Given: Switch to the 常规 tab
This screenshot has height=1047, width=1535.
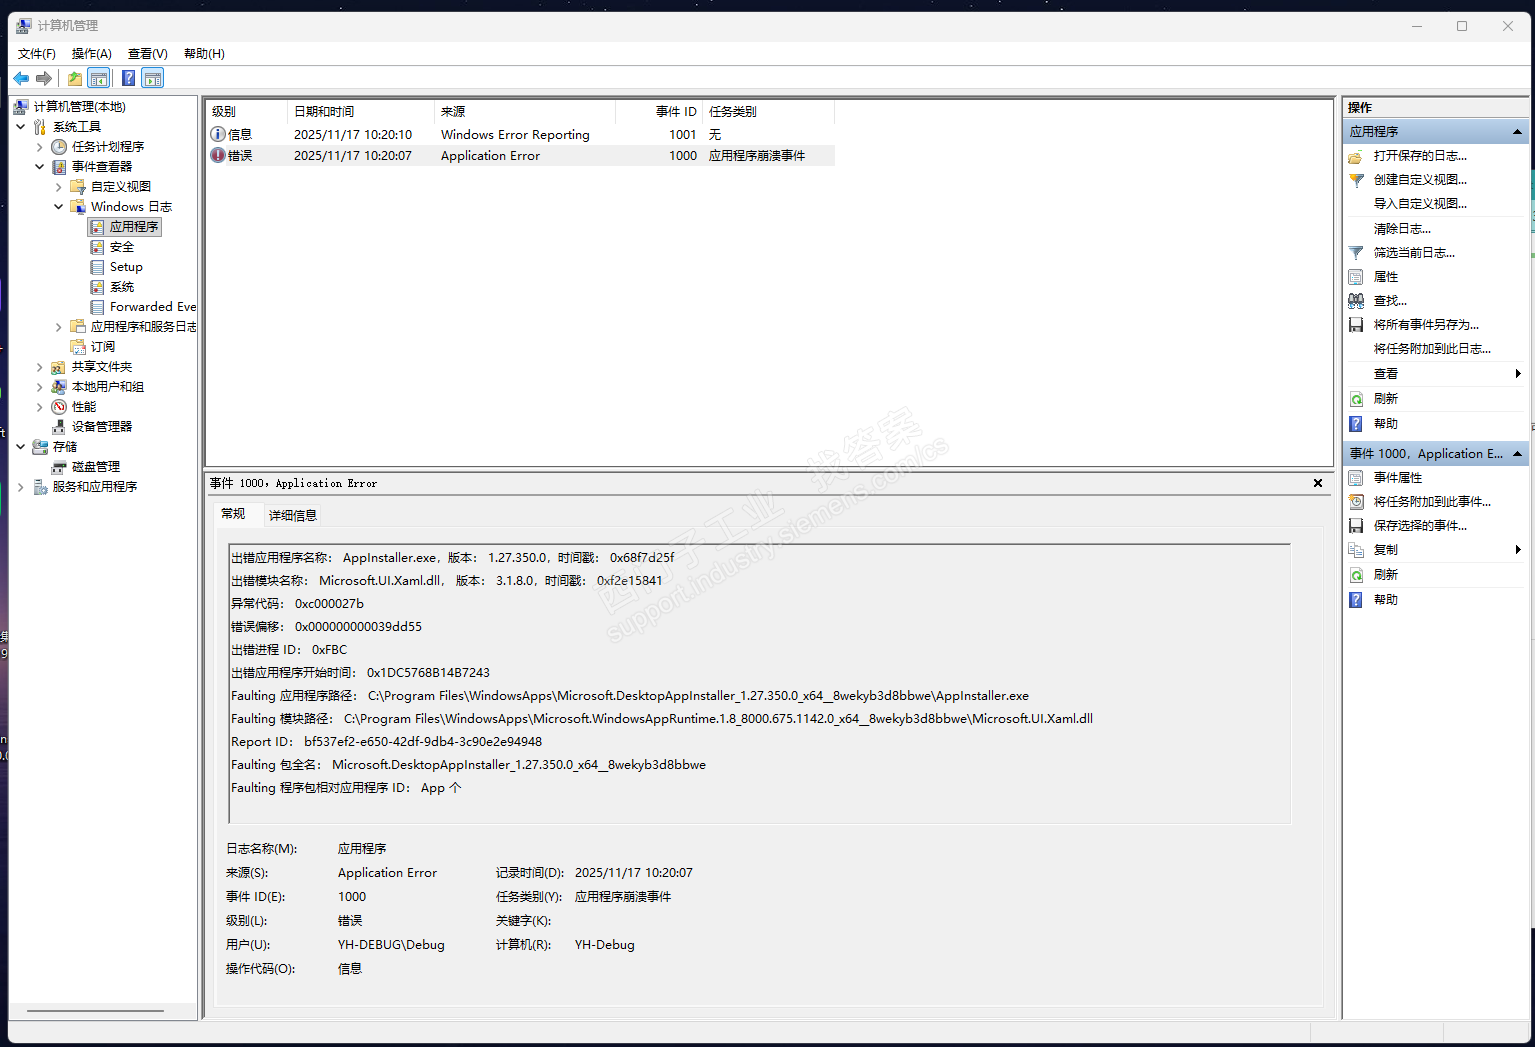Looking at the screenshot, I should 233,514.
